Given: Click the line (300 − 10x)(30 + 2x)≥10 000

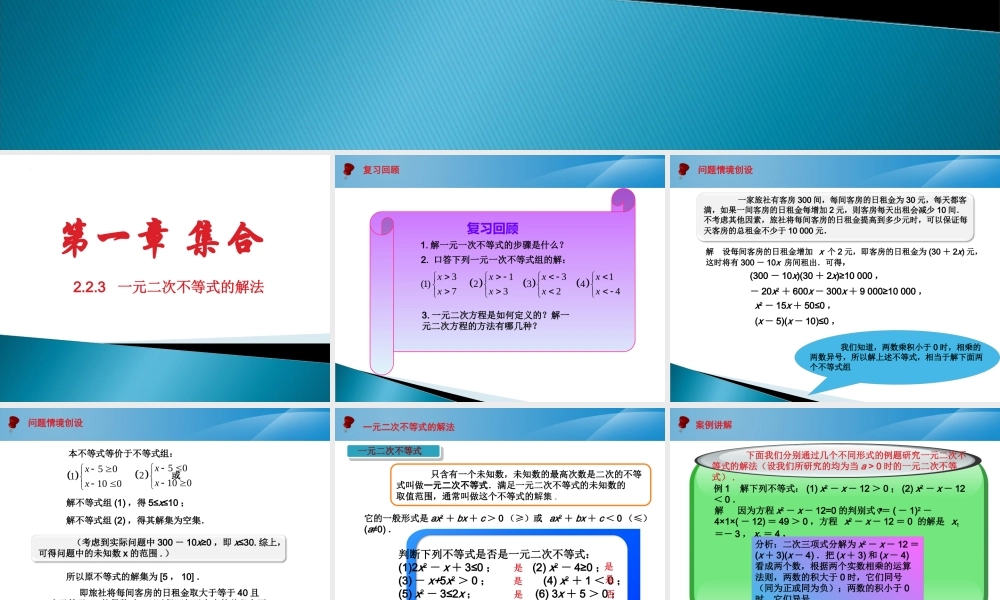Looking at the screenshot, I should 814,276.
